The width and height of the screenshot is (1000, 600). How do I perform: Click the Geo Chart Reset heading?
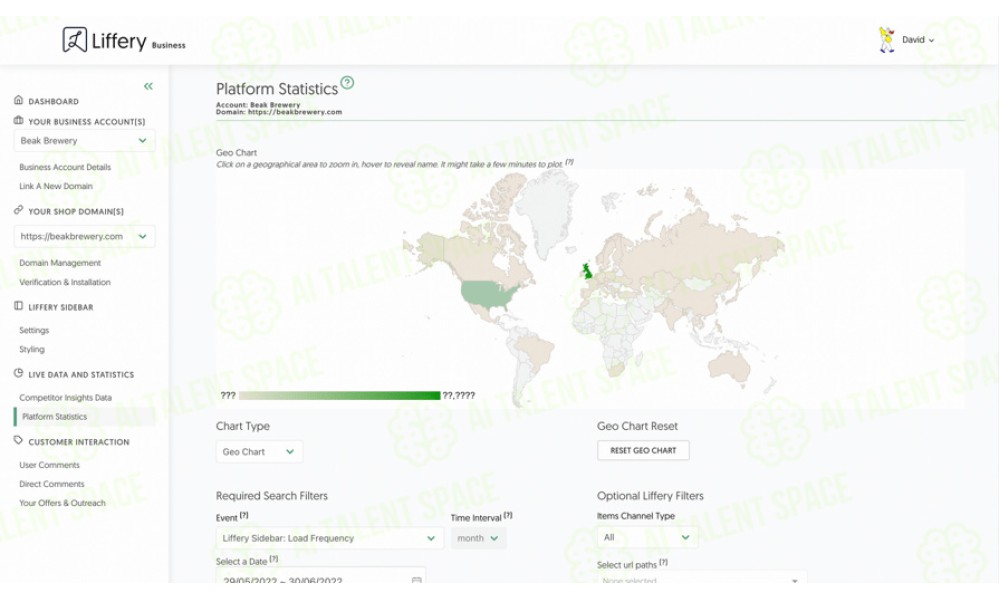coord(637,426)
